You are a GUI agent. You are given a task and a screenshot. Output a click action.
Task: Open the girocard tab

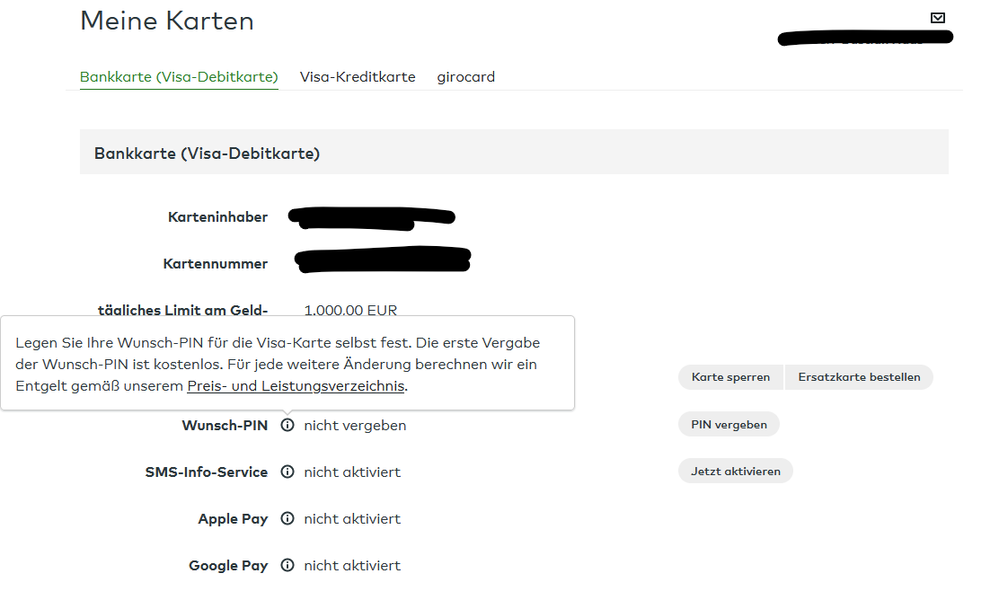coord(466,77)
